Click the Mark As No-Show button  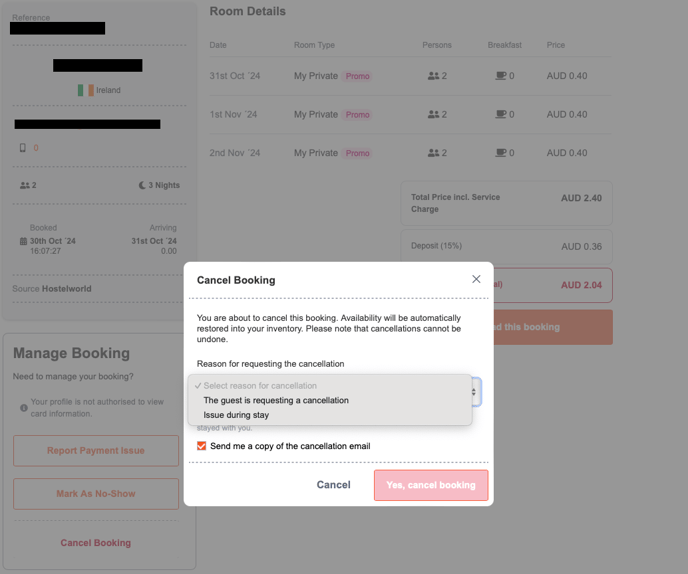[x=96, y=494]
